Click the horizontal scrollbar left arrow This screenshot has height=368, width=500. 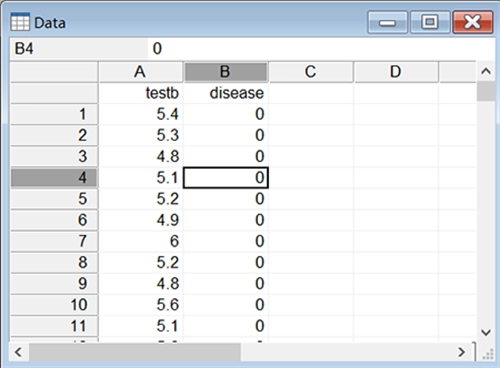[19, 352]
